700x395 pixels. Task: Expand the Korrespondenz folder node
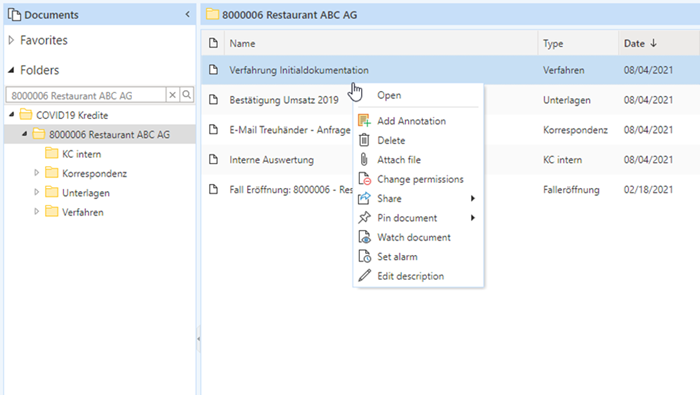(x=37, y=173)
